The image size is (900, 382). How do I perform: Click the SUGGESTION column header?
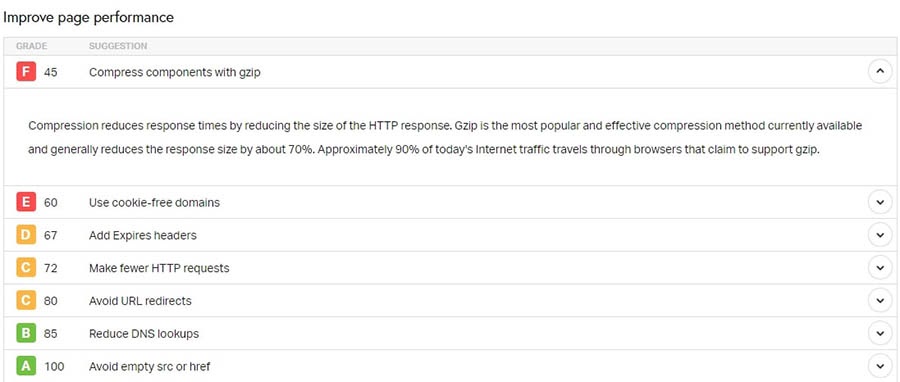coord(118,46)
